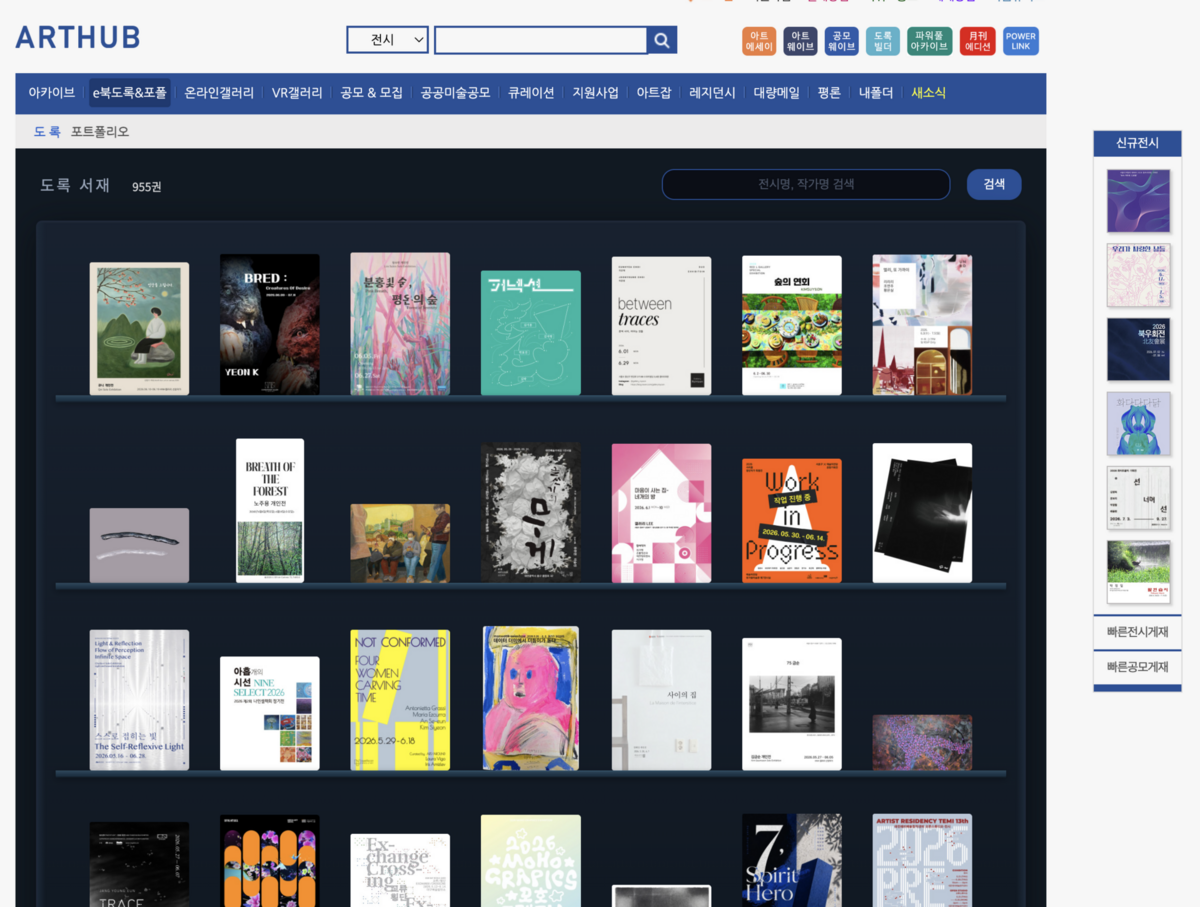Open the blue 공모웨이브 icon link
The image size is (1200, 907).
click(x=842, y=41)
